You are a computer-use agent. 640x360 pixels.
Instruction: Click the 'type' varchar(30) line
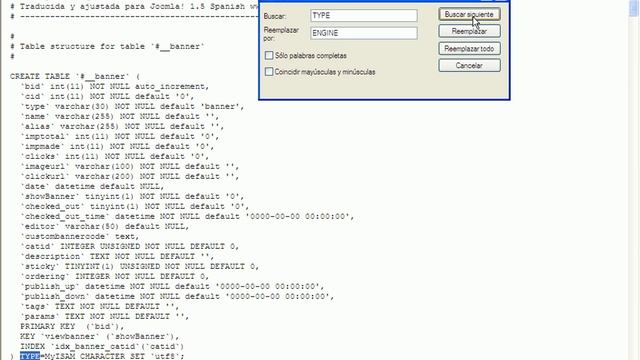coord(132,107)
